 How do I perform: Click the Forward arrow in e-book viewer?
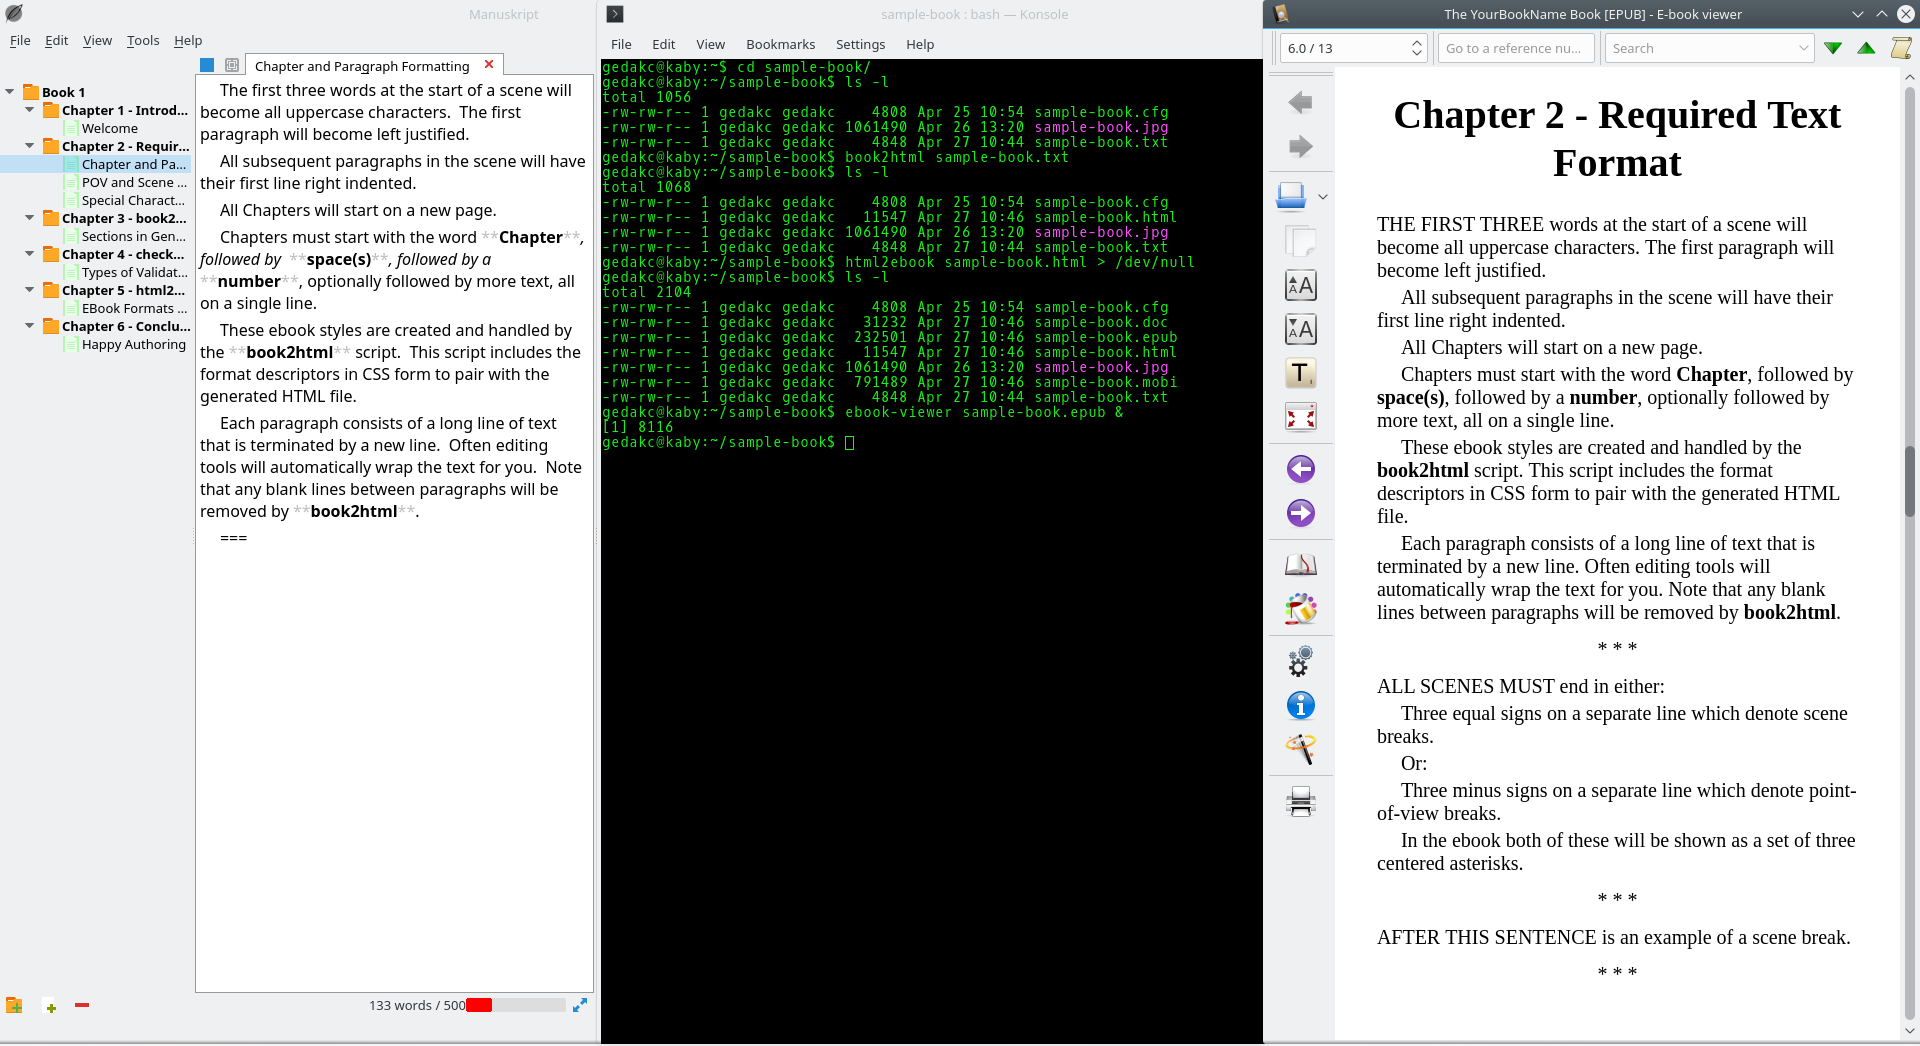(1300, 147)
